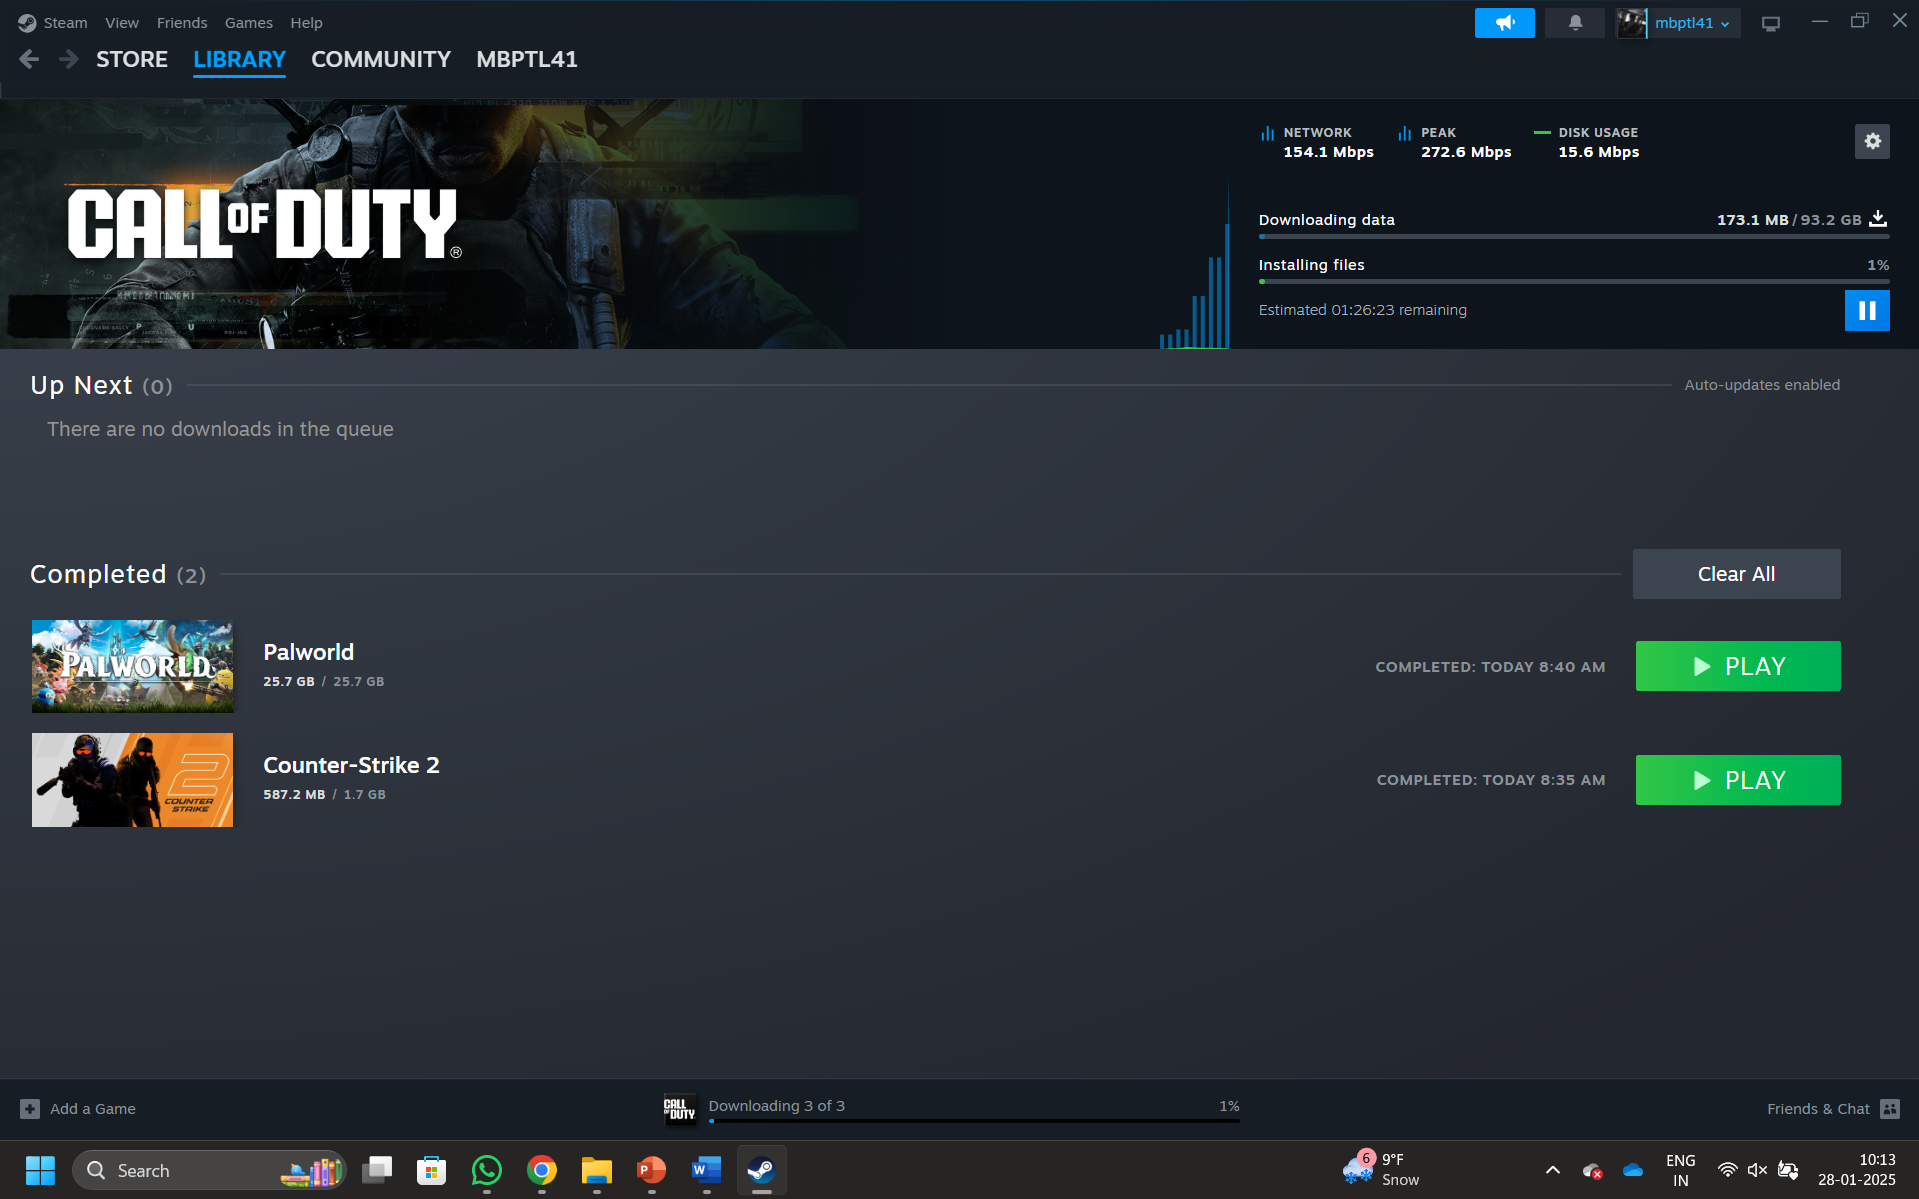Viewport: 1919px width, 1199px height.
Task: Click the Estimated 01:26:23 remaining text
Action: point(1362,310)
